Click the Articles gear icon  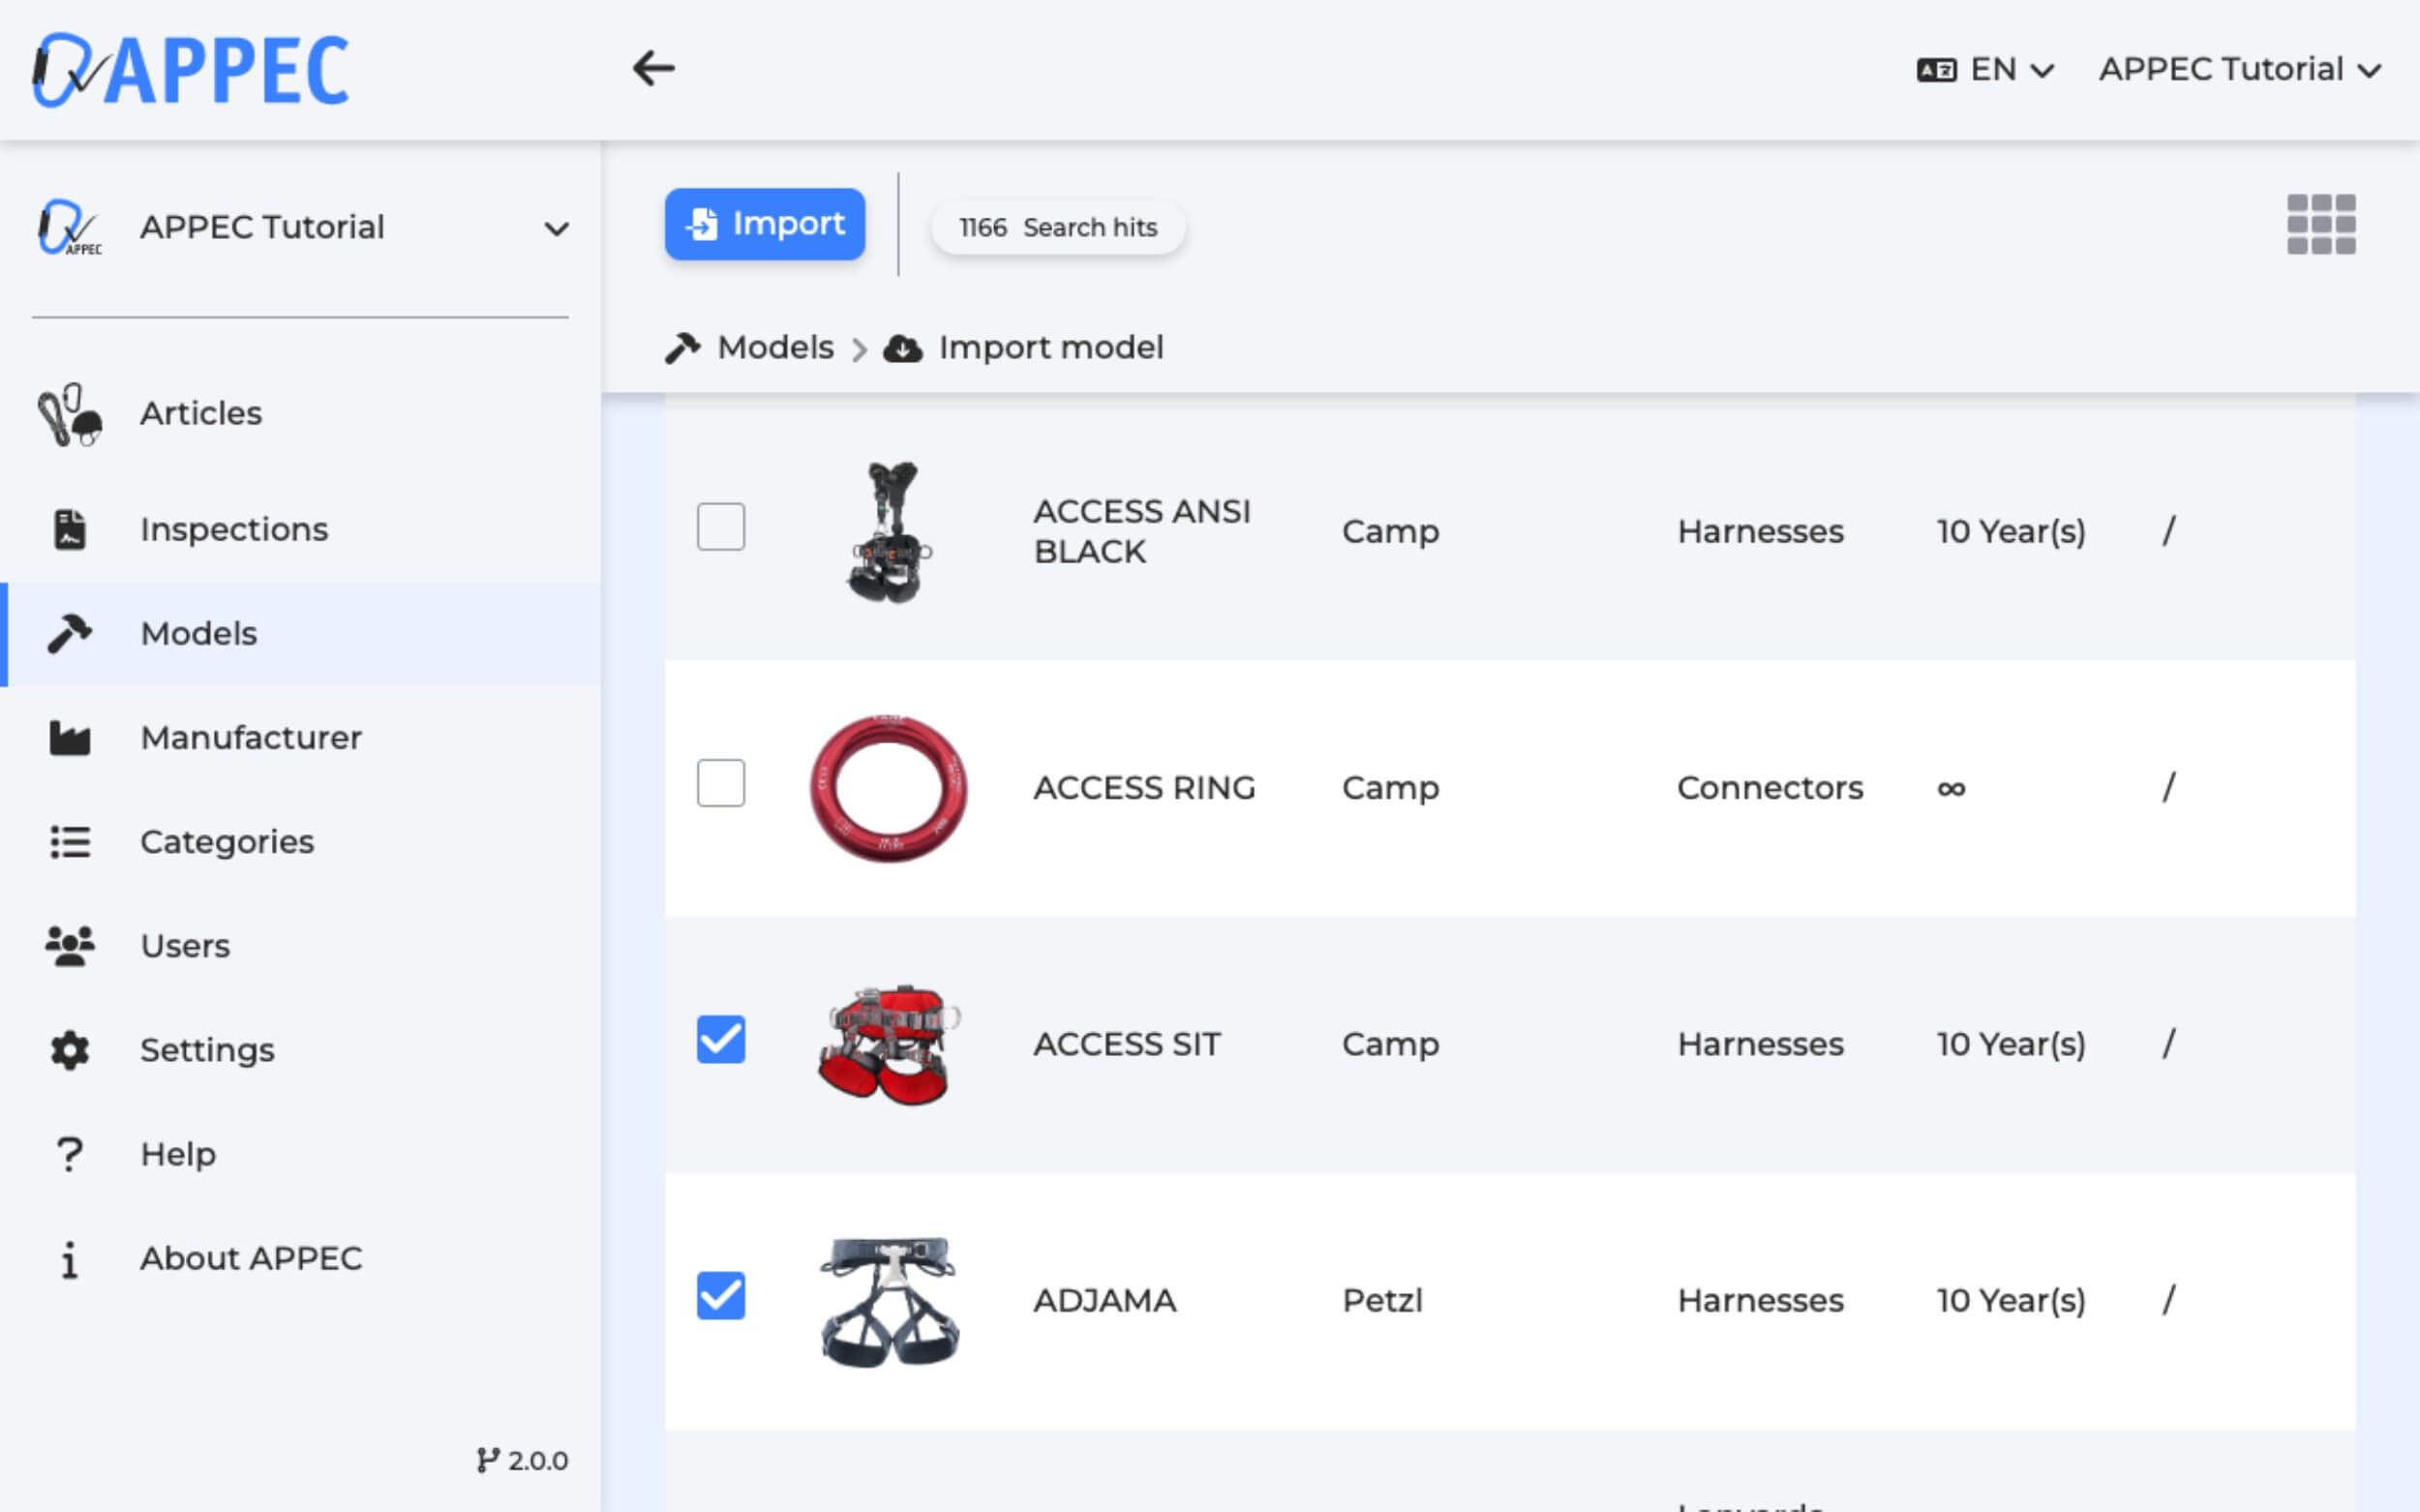tap(69, 414)
